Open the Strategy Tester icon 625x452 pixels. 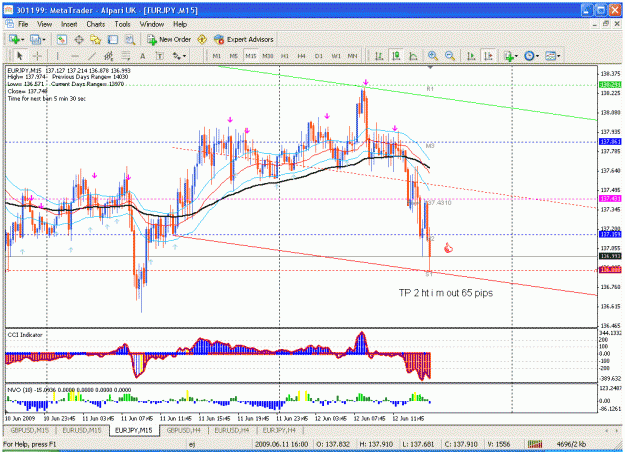tap(130, 39)
